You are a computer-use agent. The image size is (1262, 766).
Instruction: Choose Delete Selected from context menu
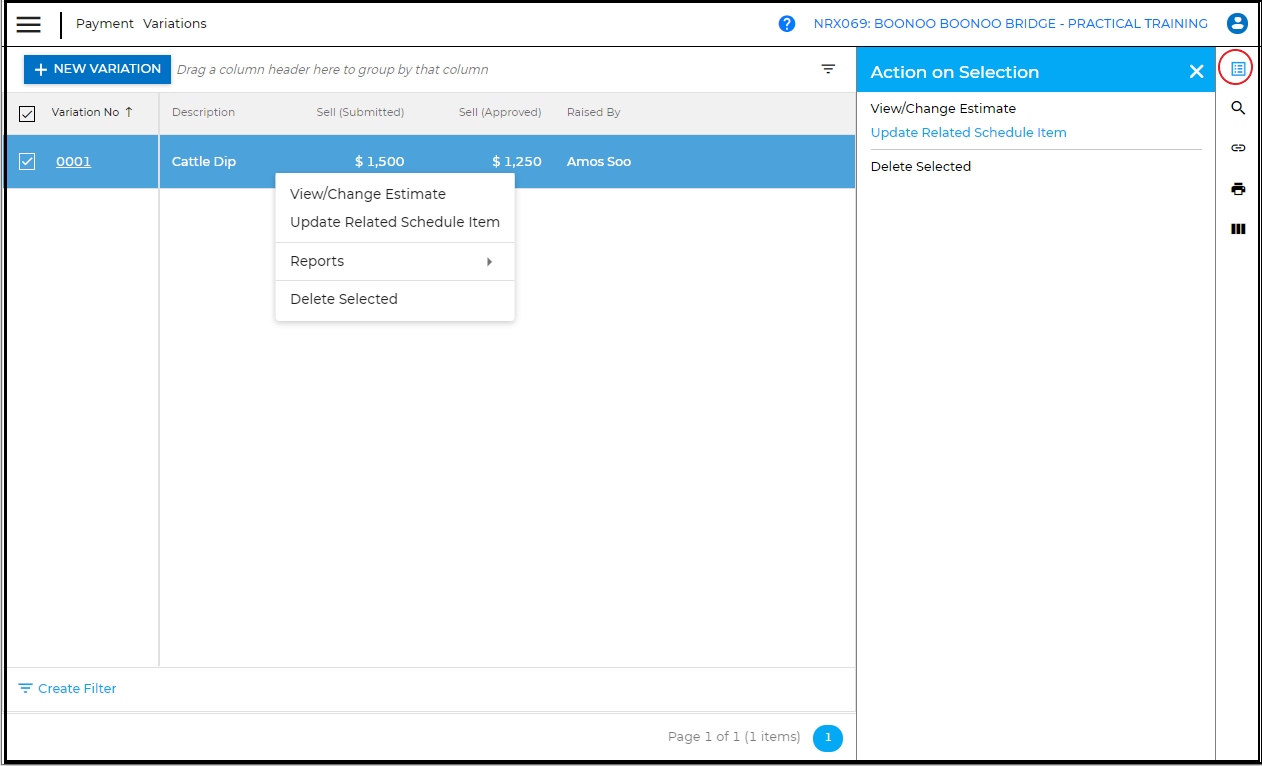[343, 299]
